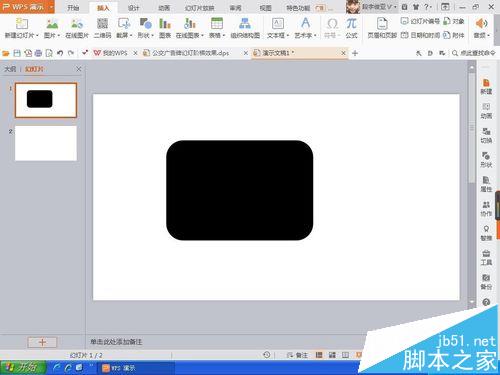
Task: Click the help question icon at sidebar bottom
Action: click(x=486, y=302)
